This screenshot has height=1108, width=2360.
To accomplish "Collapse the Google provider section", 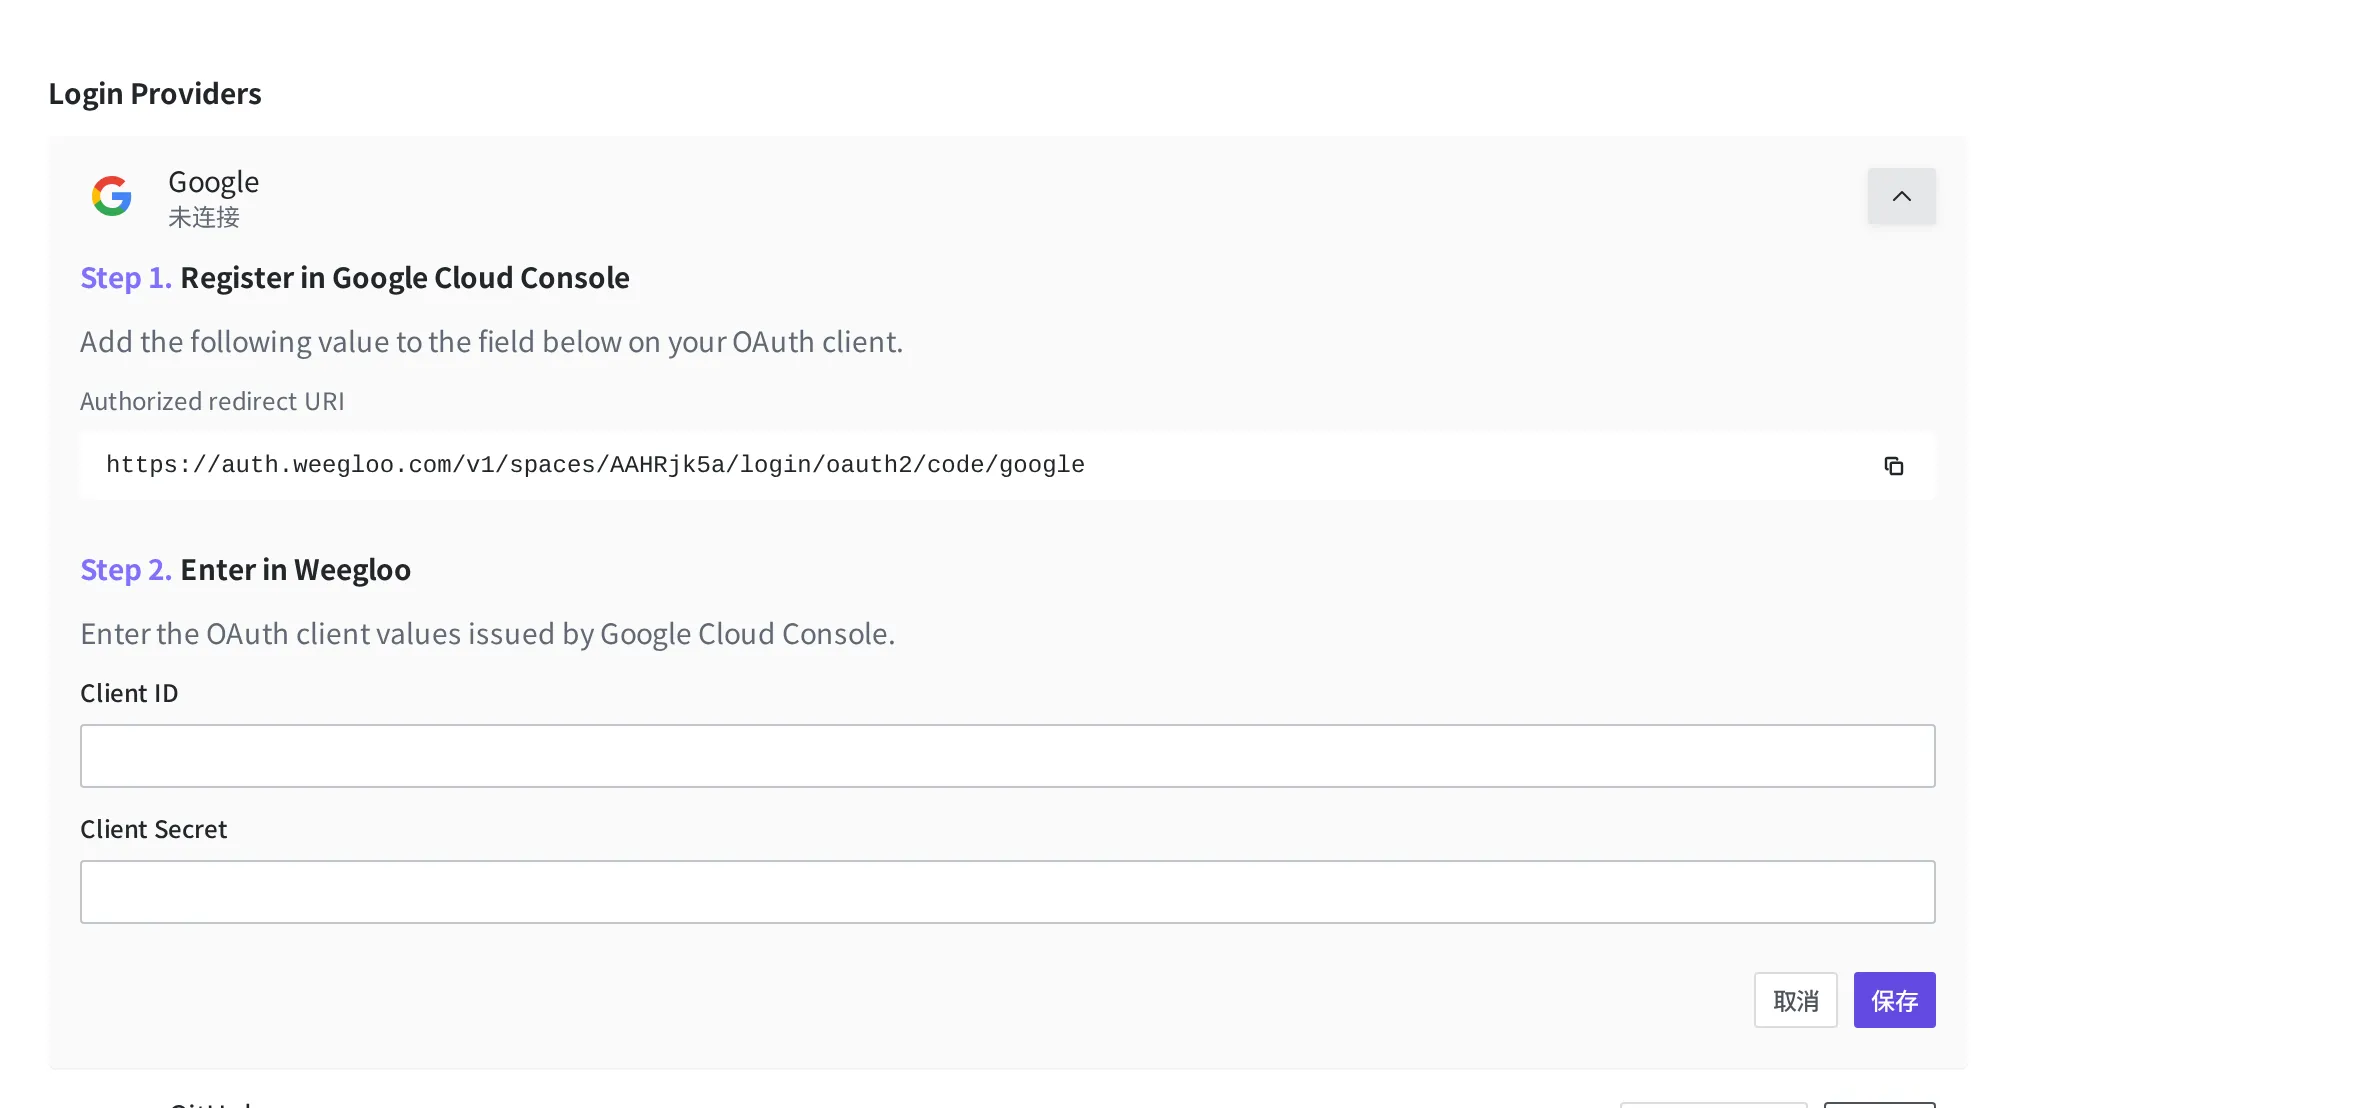I will 1901,196.
